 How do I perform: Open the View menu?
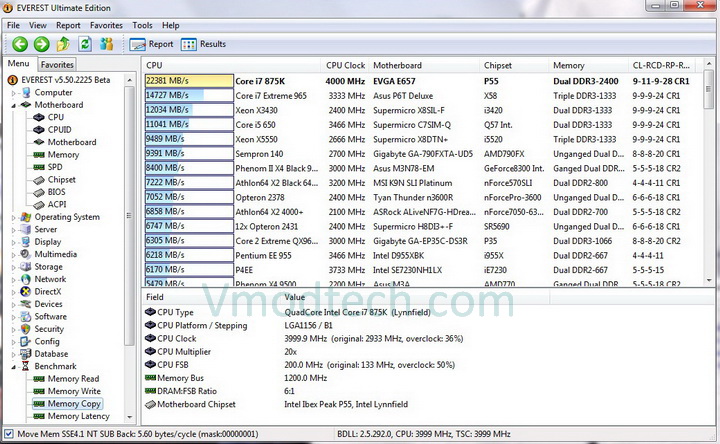pyautogui.click(x=38, y=25)
